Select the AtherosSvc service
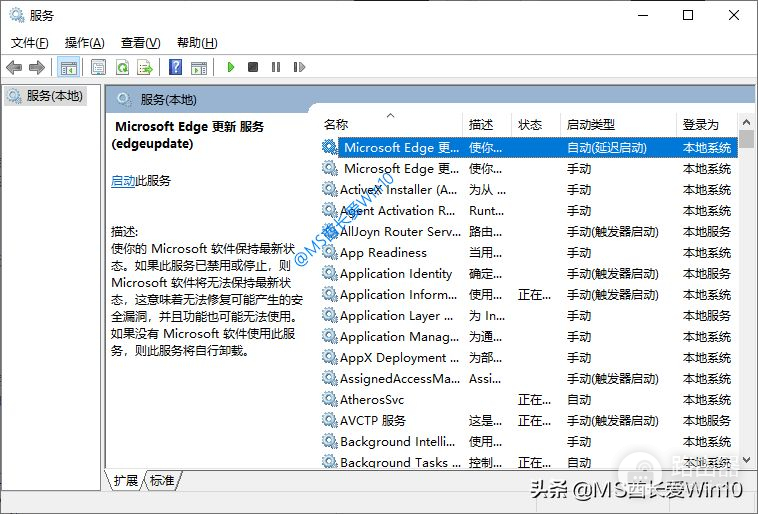 [529, 399]
